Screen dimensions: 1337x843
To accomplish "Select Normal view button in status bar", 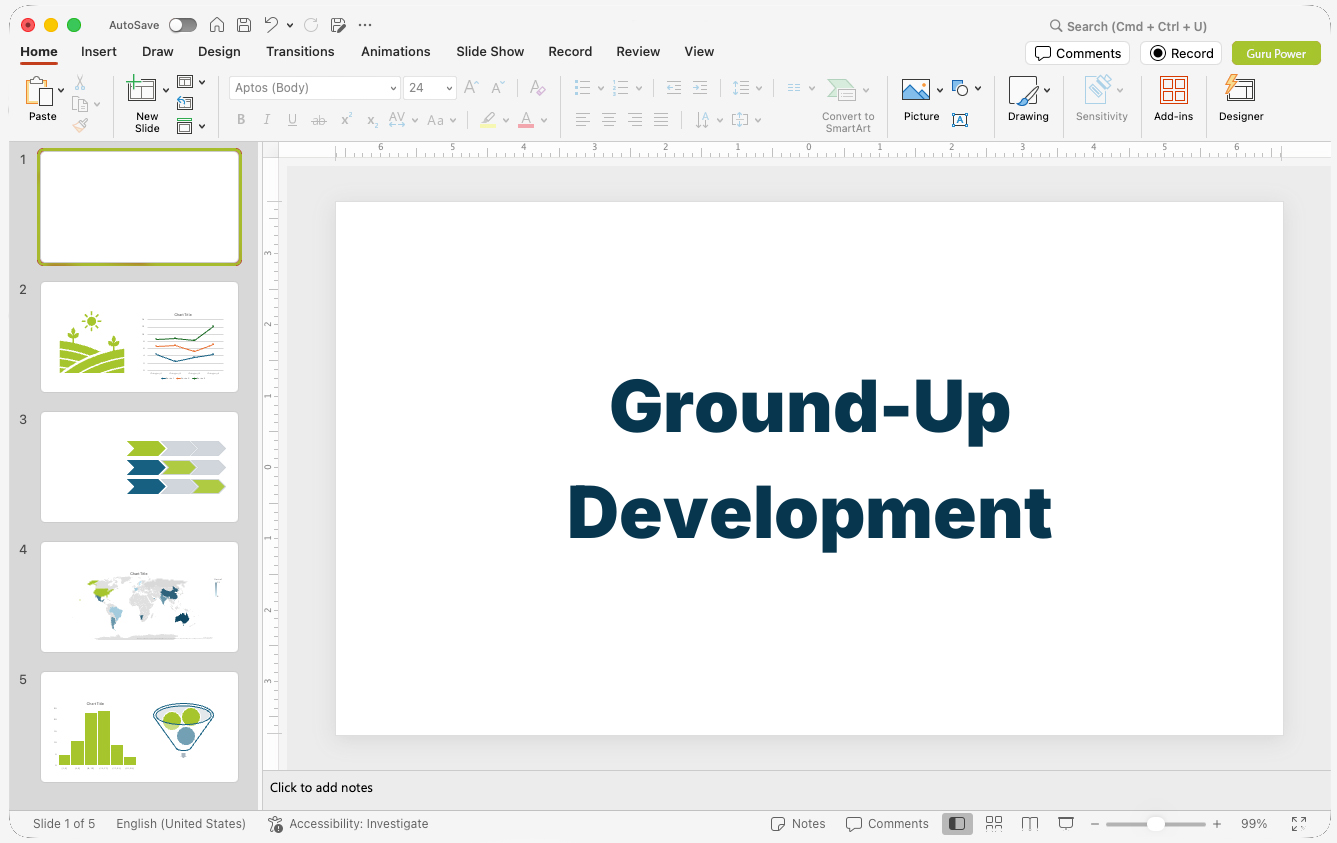I will click(957, 824).
